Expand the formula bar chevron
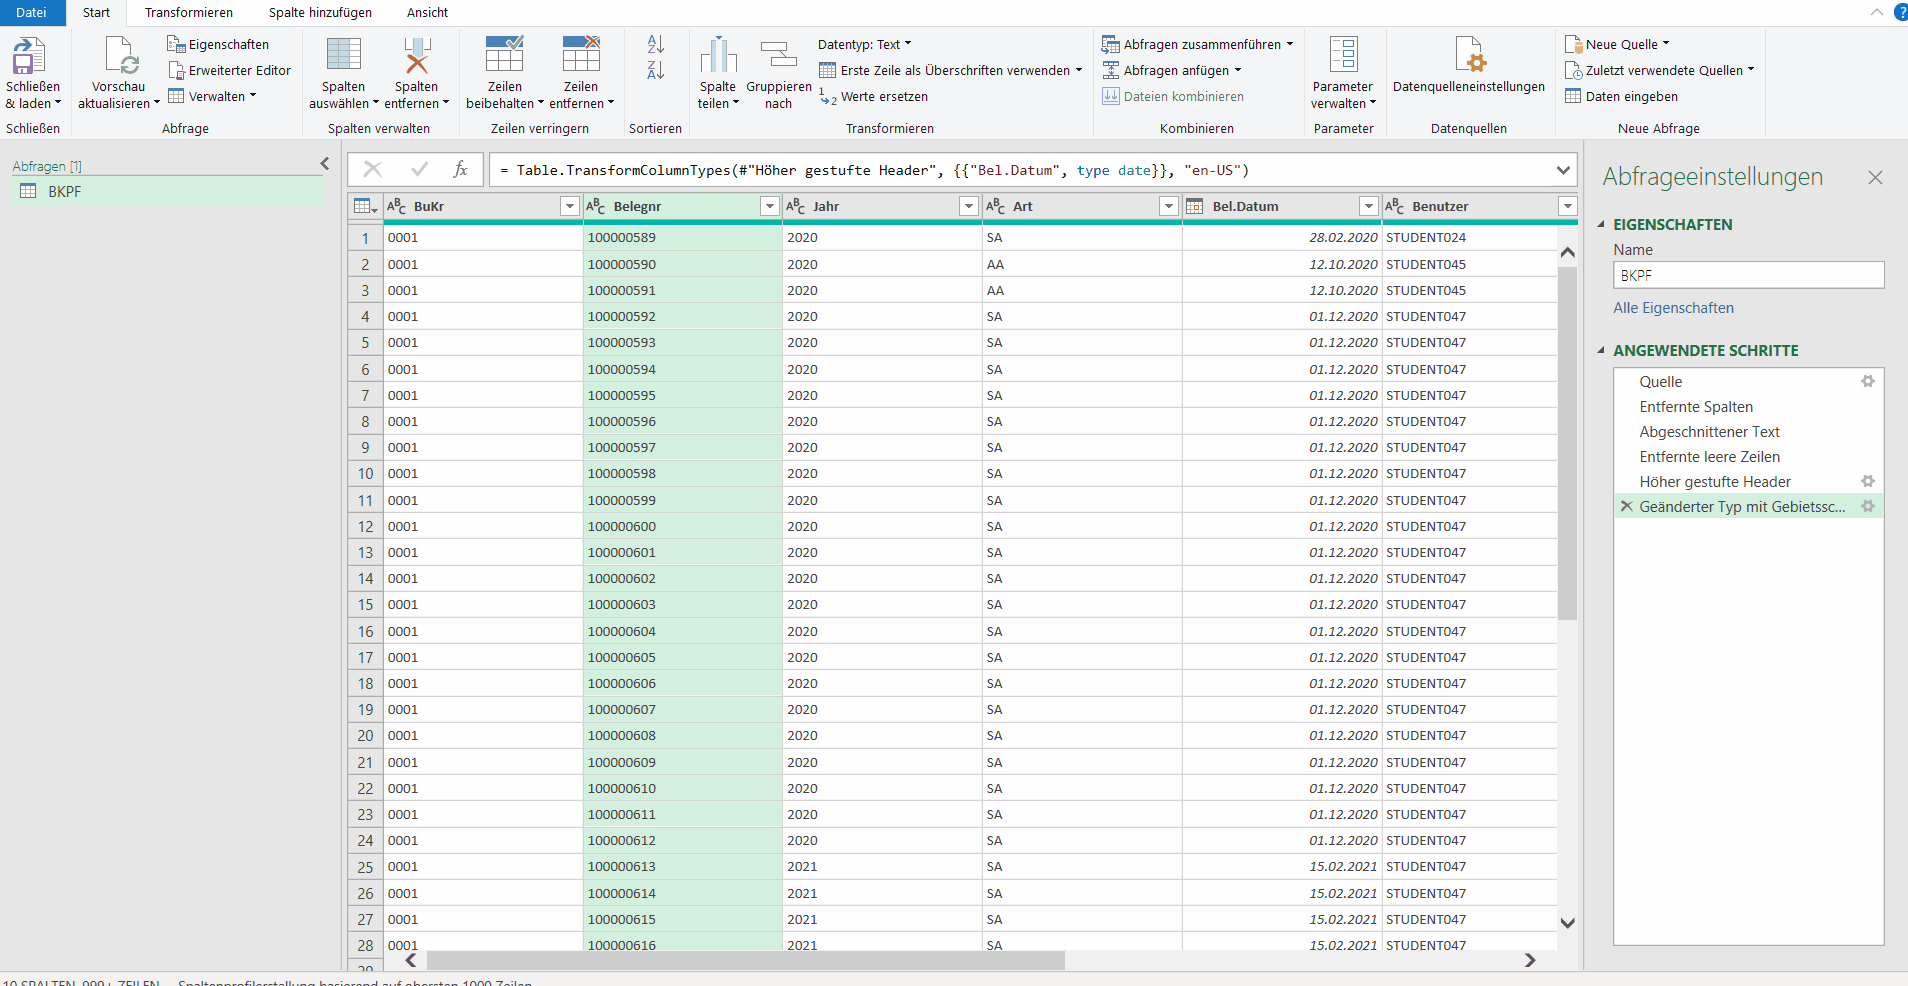The height and width of the screenshot is (986, 1908). tap(1563, 170)
